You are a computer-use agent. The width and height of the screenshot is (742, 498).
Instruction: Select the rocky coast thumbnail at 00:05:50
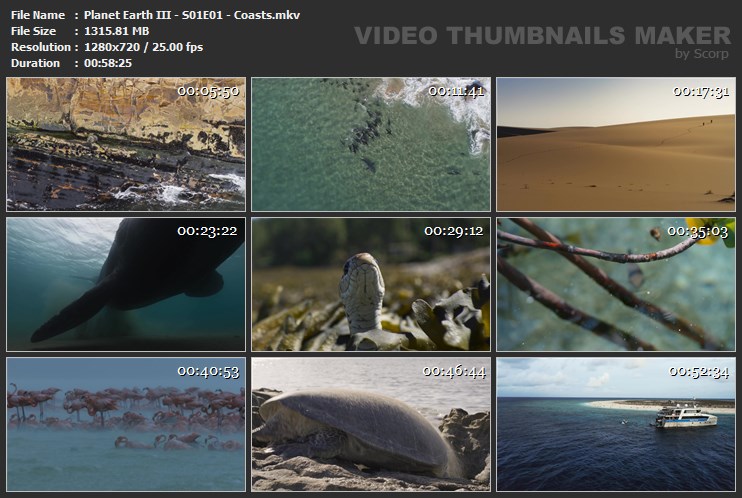tap(126, 144)
